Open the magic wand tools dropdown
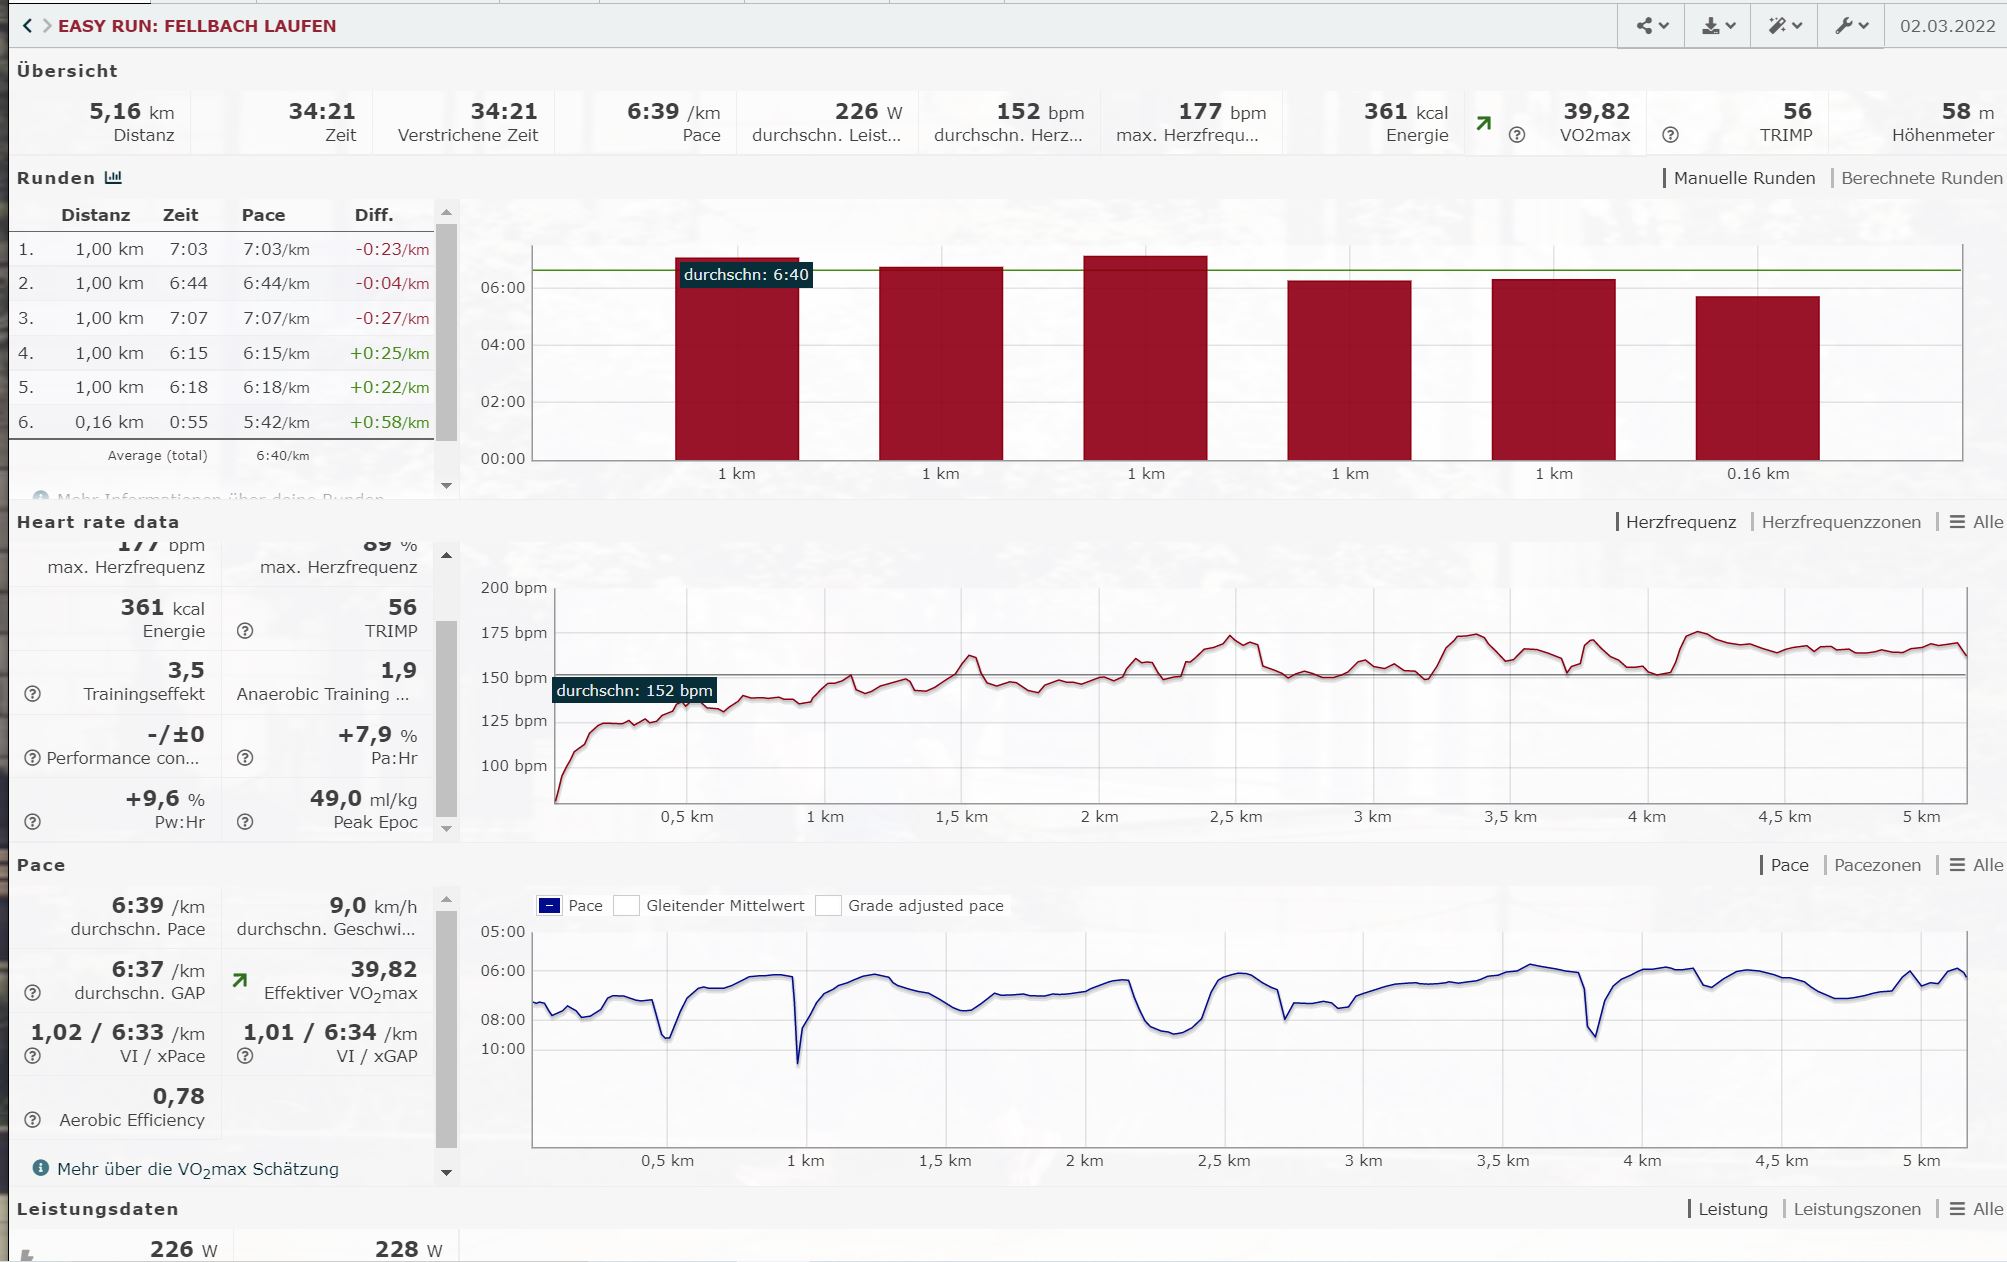 click(1785, 26)
